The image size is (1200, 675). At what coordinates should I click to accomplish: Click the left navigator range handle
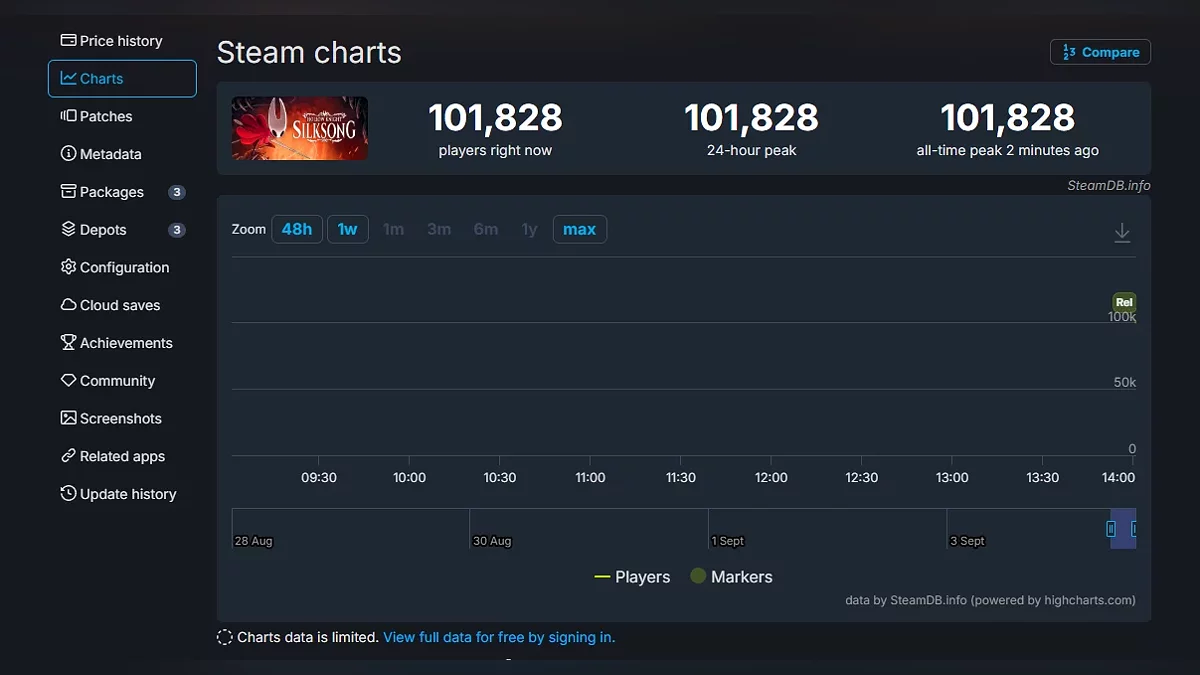click(1111, 528)
